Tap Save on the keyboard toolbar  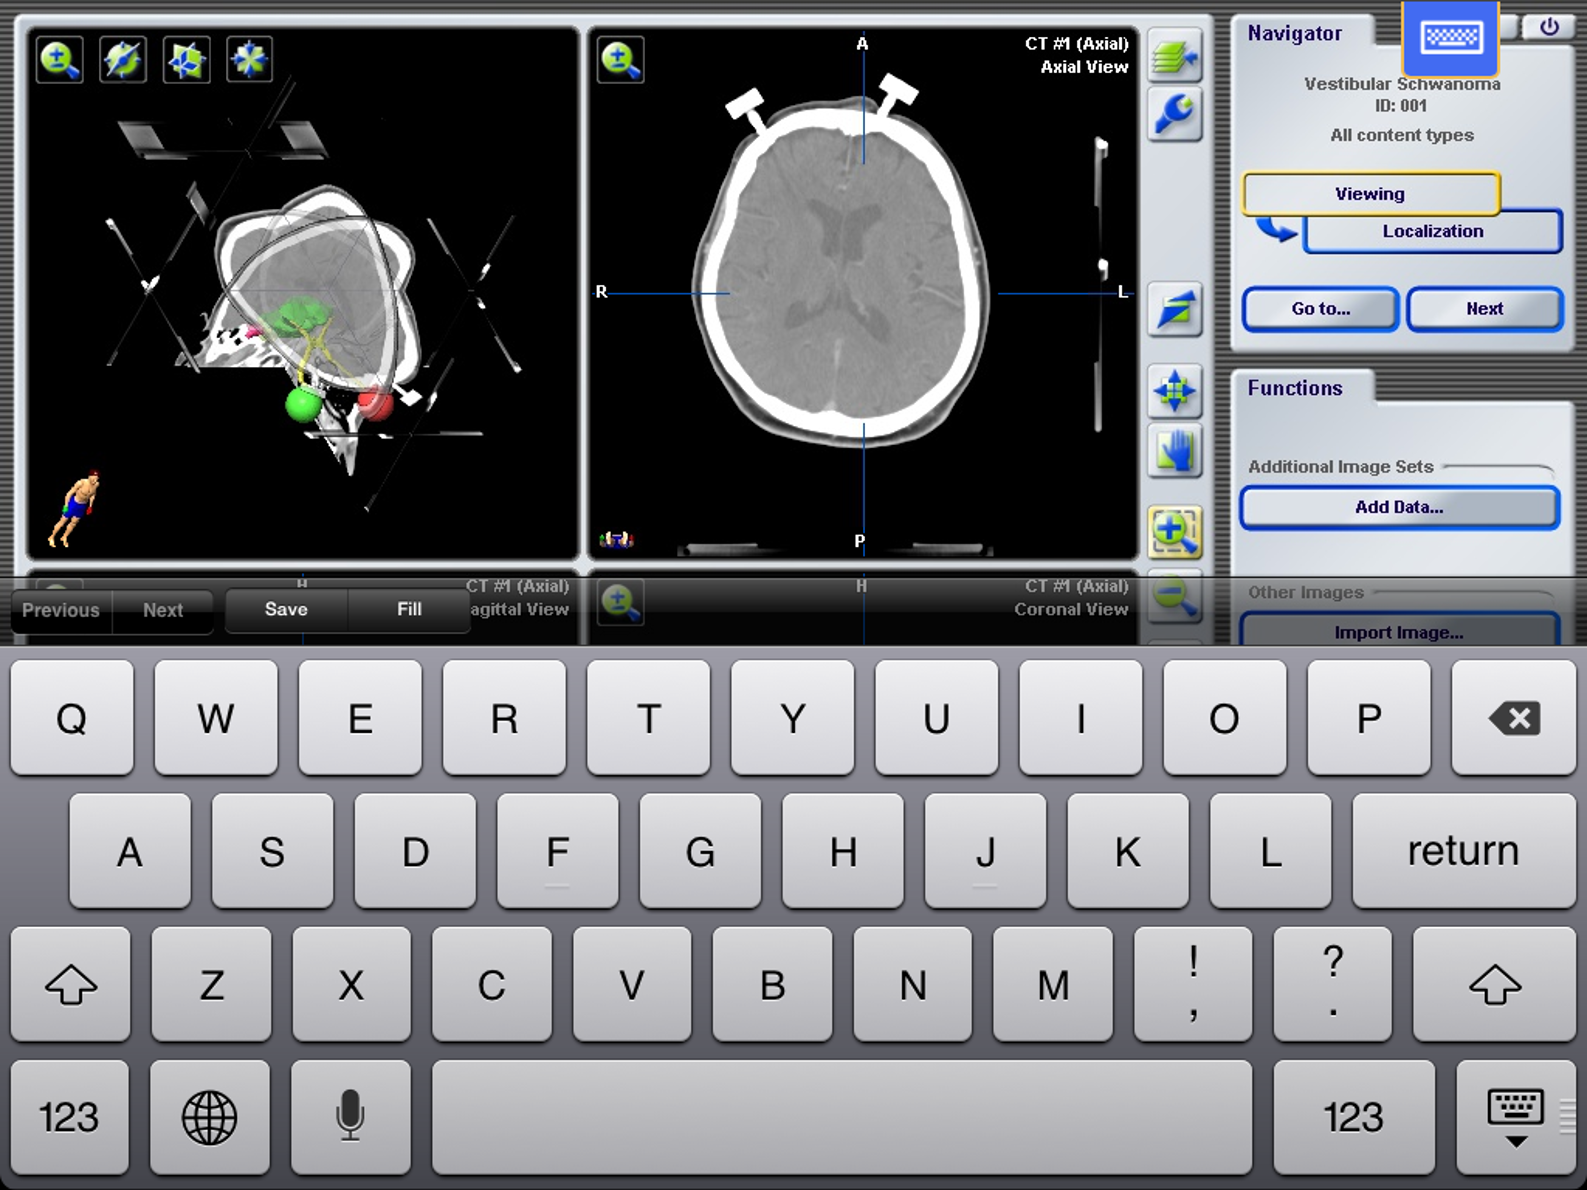coord(286,610)
